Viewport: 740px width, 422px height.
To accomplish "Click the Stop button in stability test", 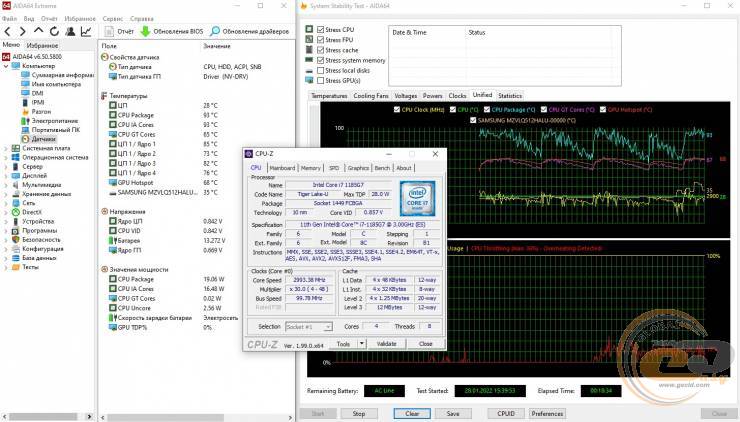I will [359, 414].
